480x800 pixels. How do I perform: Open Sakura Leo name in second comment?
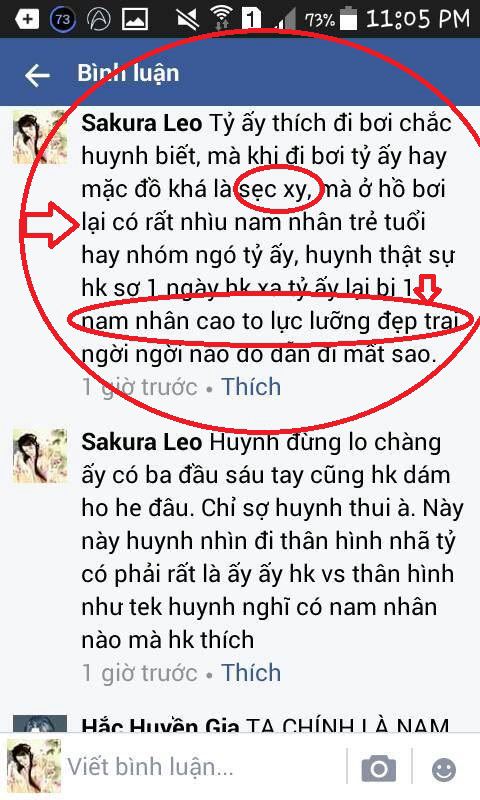142,442
